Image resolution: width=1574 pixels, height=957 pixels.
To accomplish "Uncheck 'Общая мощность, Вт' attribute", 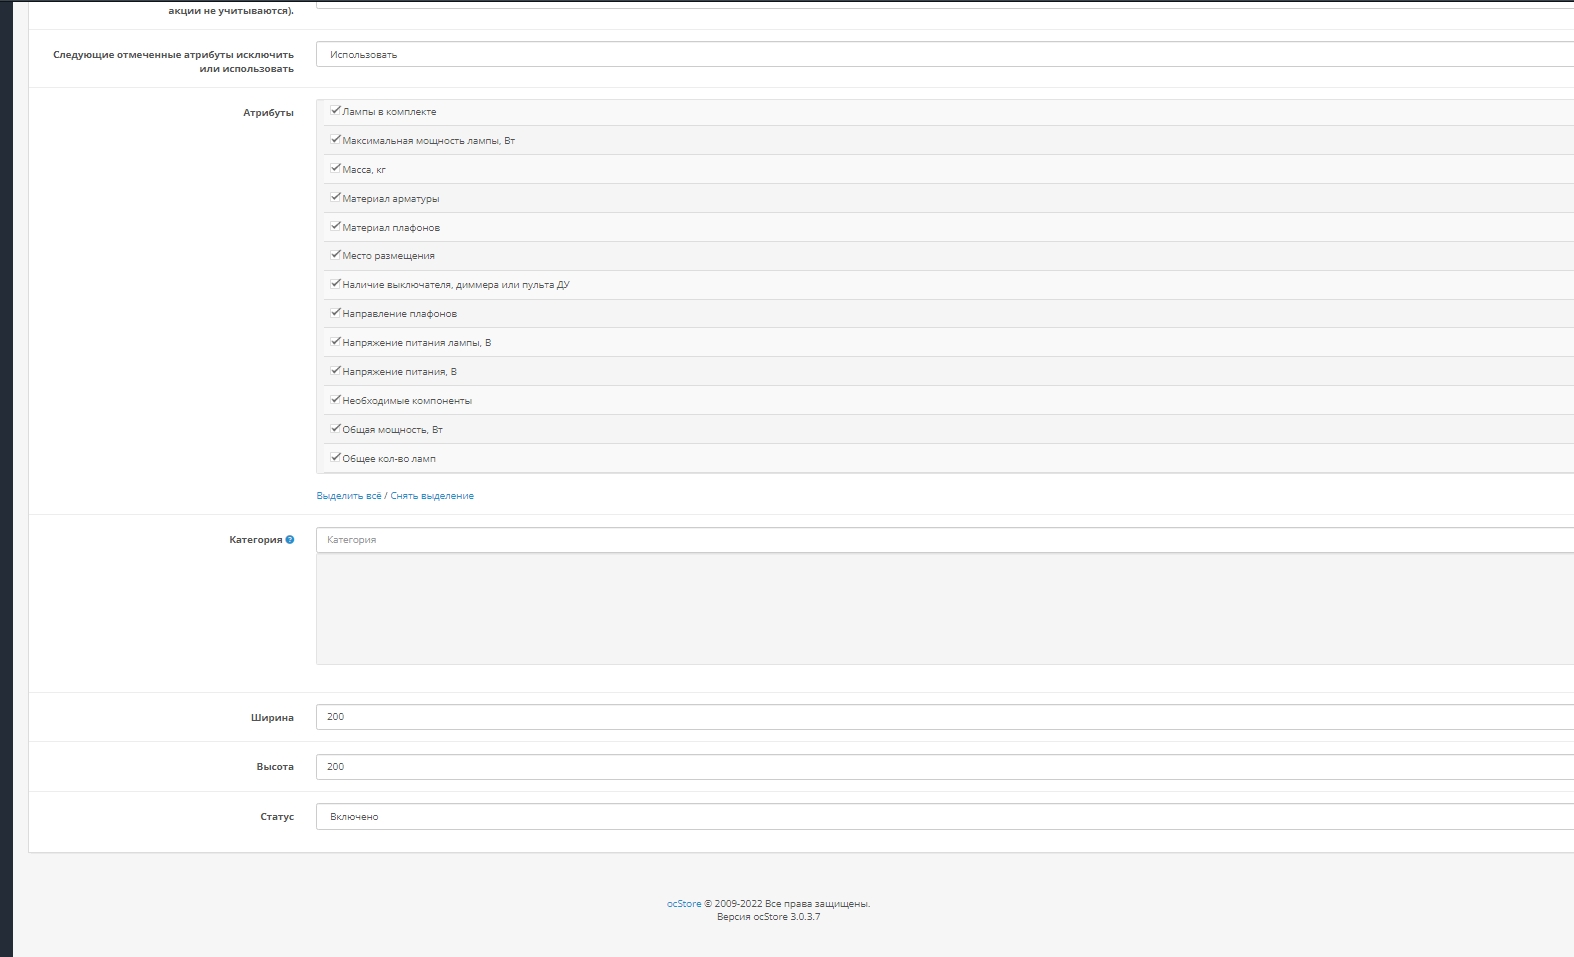I will [x=336, y=429].
